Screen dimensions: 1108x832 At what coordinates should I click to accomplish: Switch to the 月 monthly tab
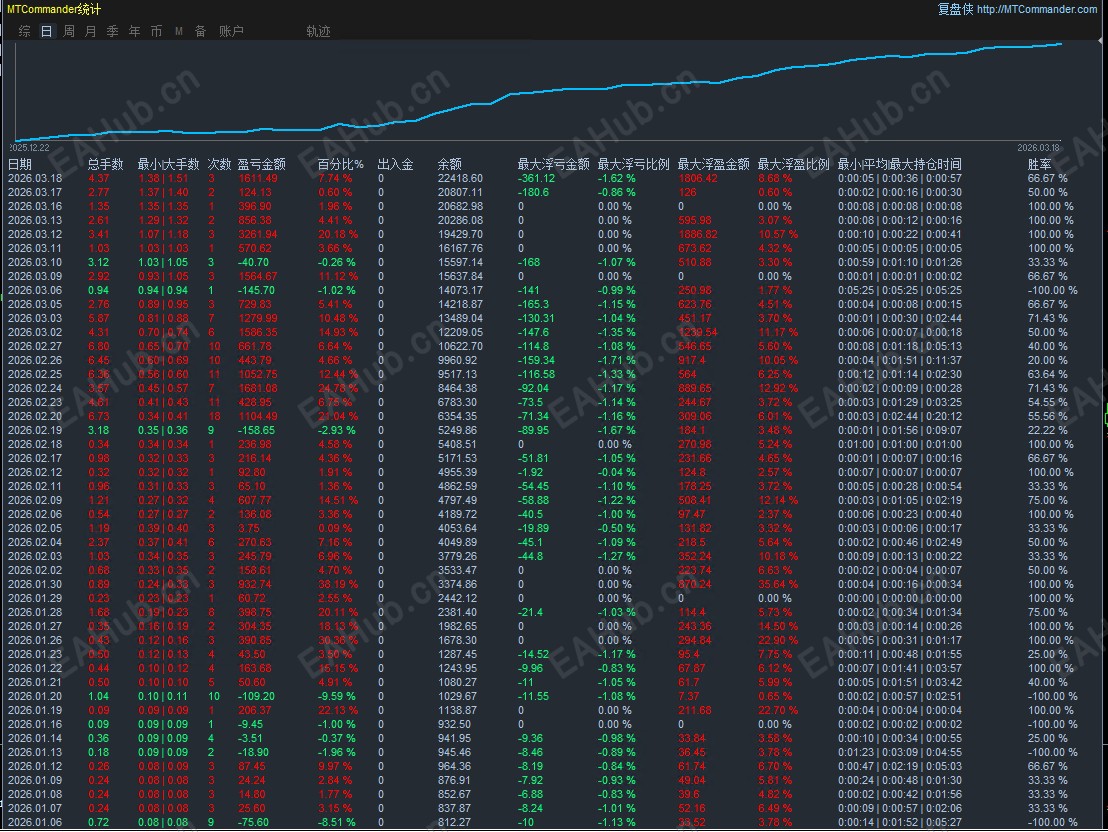pos(91,31)
